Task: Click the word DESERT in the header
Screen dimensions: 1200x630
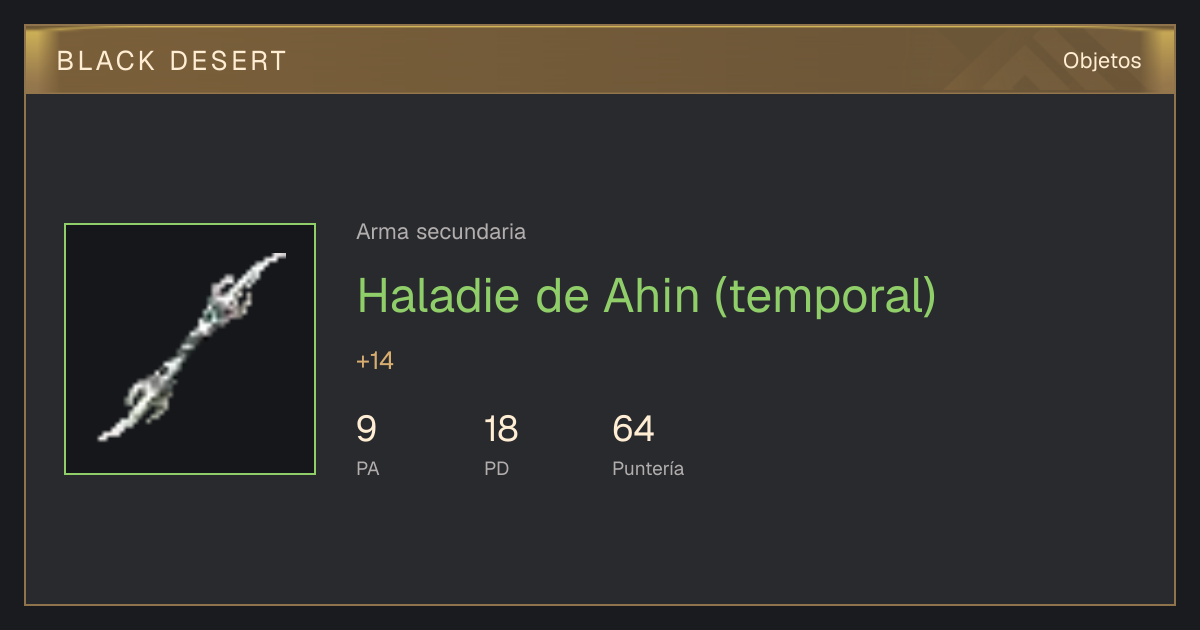Action: pyautogui.click(x=228, y=61)
